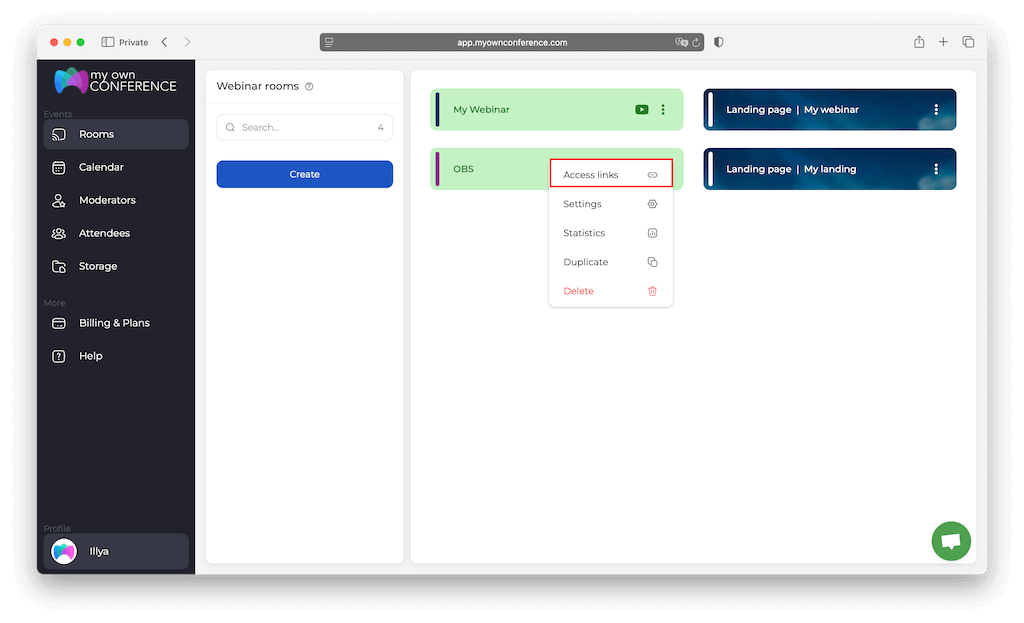Viewport: 1024px width, 623px height.
Task: Open the Help page
Action: pyautogui.click(x=116, y=356)
